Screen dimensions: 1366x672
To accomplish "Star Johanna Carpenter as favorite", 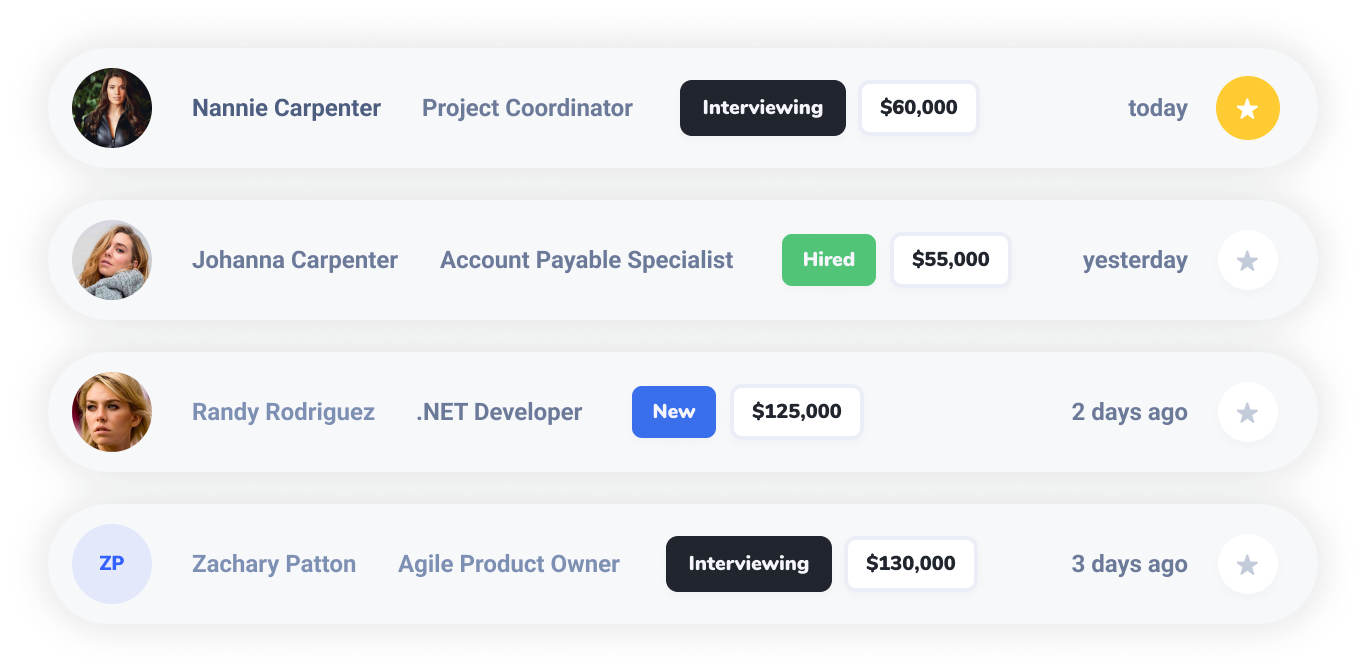I will (x=1247, y=260).
